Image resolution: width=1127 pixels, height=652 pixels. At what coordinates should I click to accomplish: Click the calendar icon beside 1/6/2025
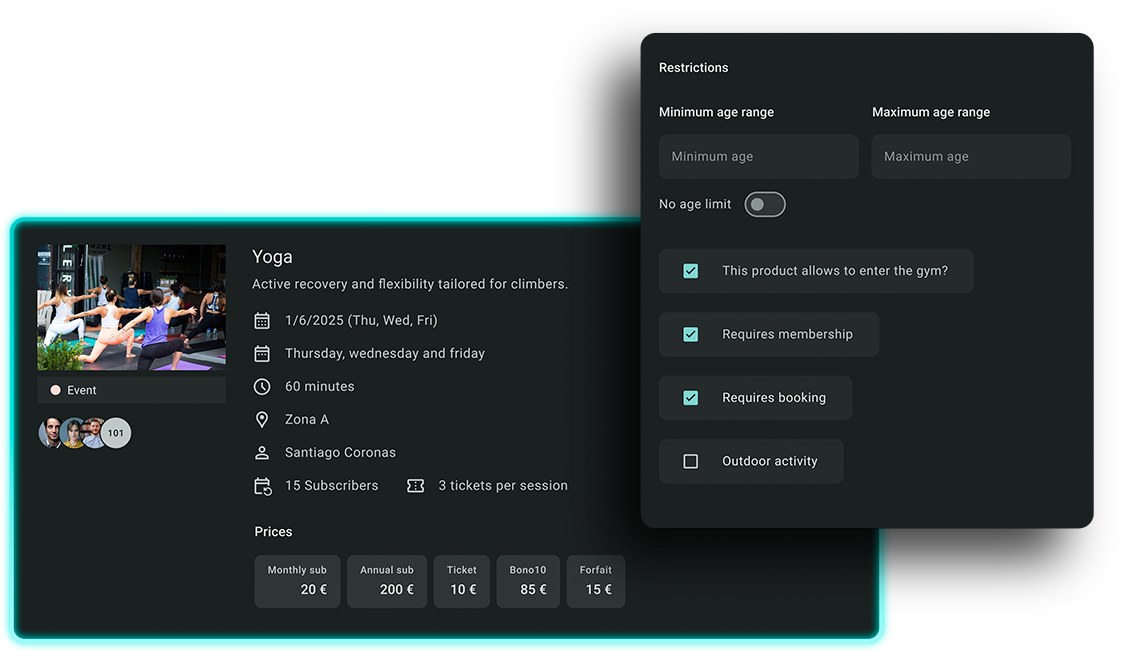pyautogui.click(x=262, y=321)
